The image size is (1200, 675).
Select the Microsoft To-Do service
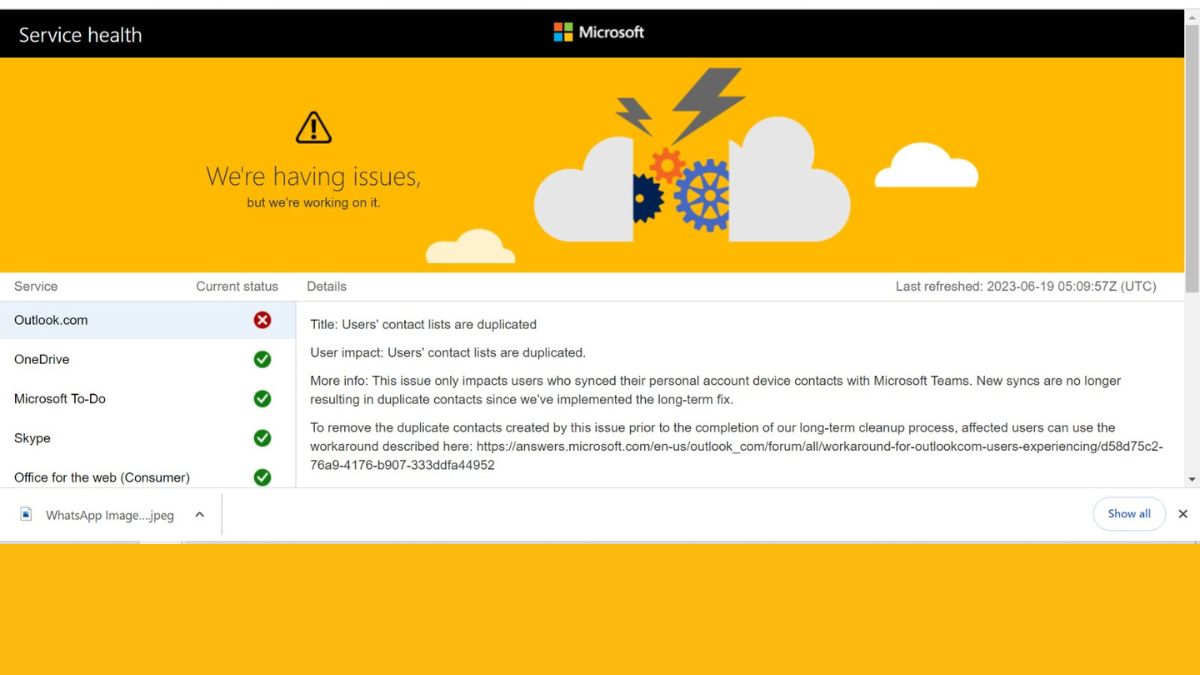[148, 398]
